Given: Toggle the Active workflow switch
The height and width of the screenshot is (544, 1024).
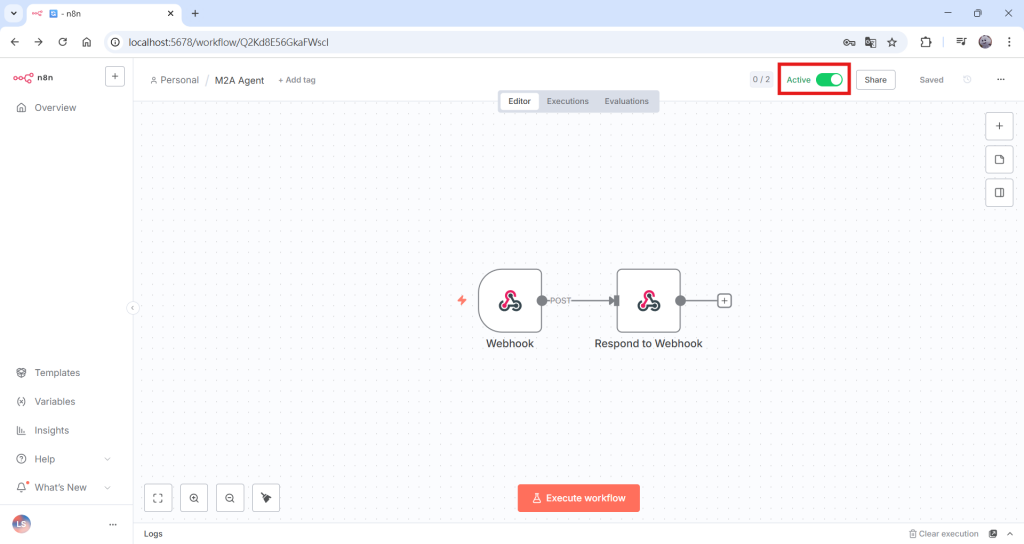Looking at the screenshot, I should point(829,80).
